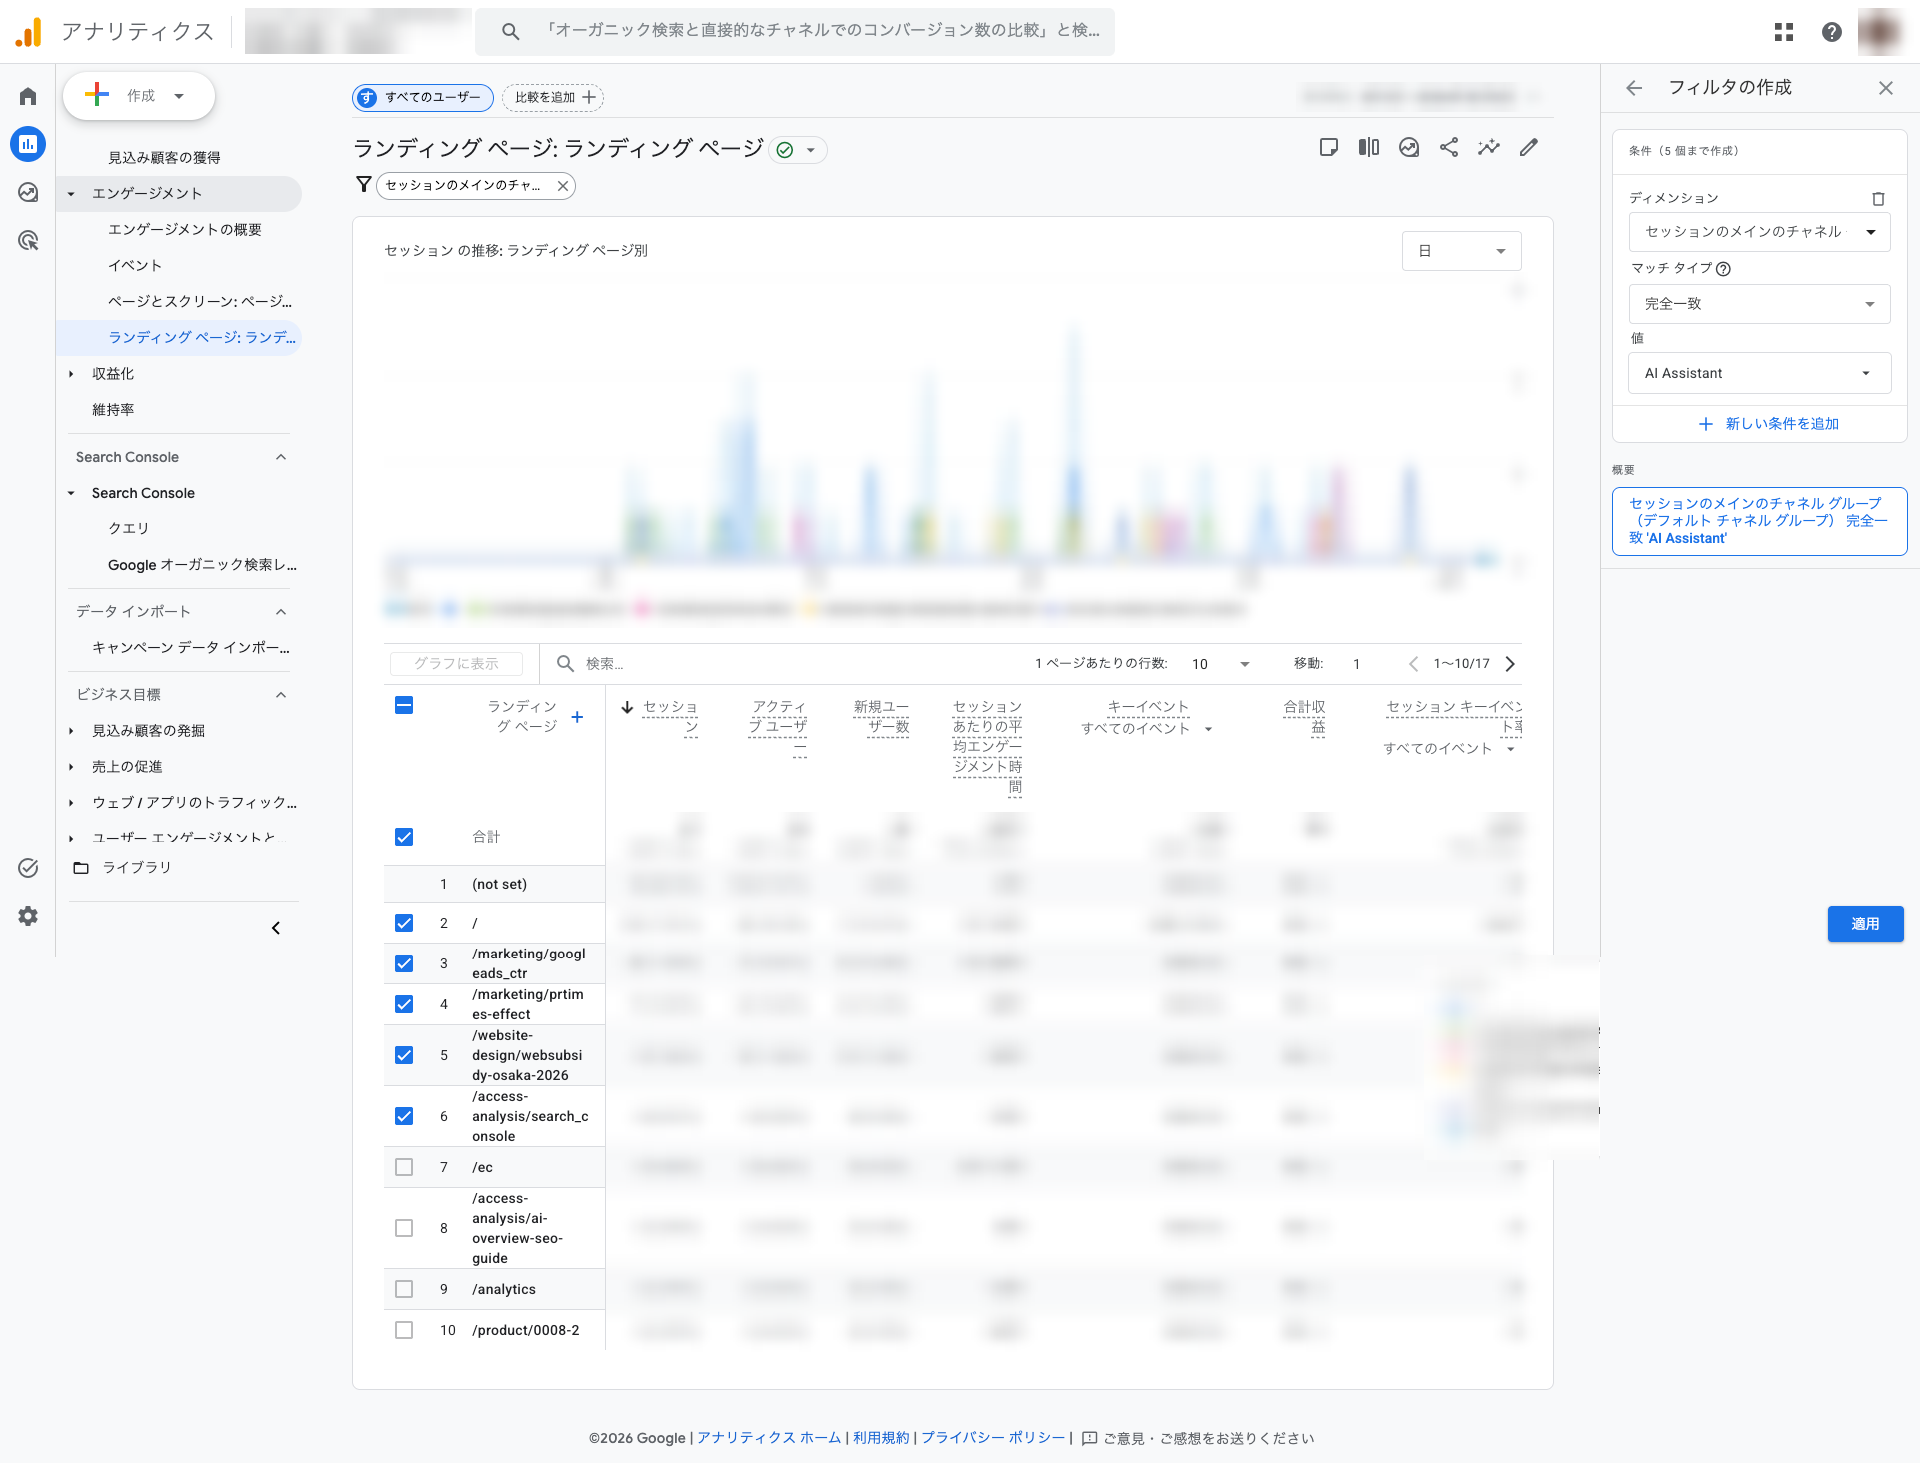Open the 日 granularity dropdown on chart
Screen dimensions: 1920x1463
[1461, 251]
